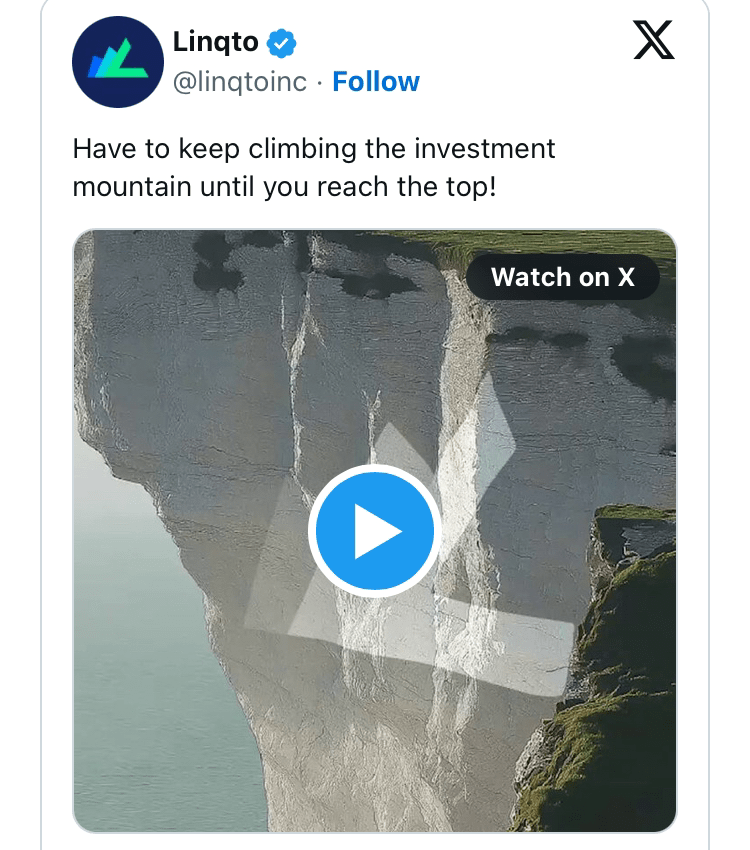Open the @linqtoinc handle link
Screen dimensions: 750x850
coord(240,82)
